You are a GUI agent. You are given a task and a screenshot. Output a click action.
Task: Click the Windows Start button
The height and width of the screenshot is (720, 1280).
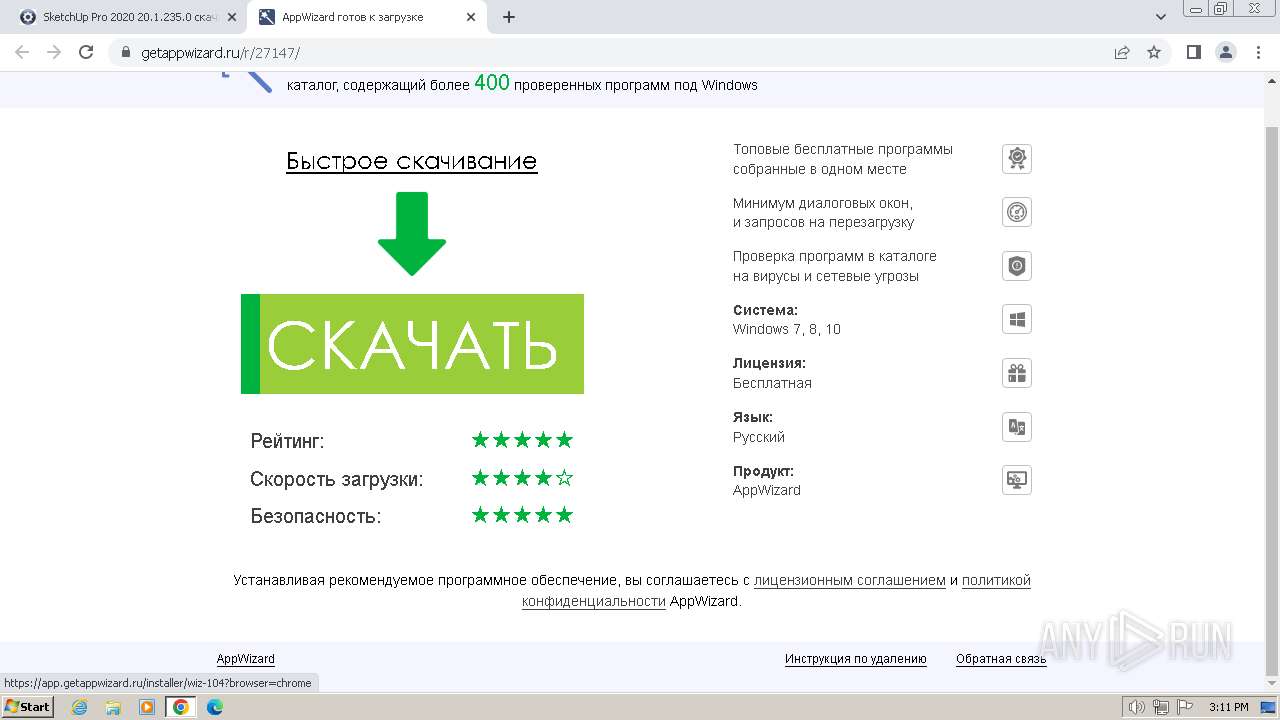(28, 707)
